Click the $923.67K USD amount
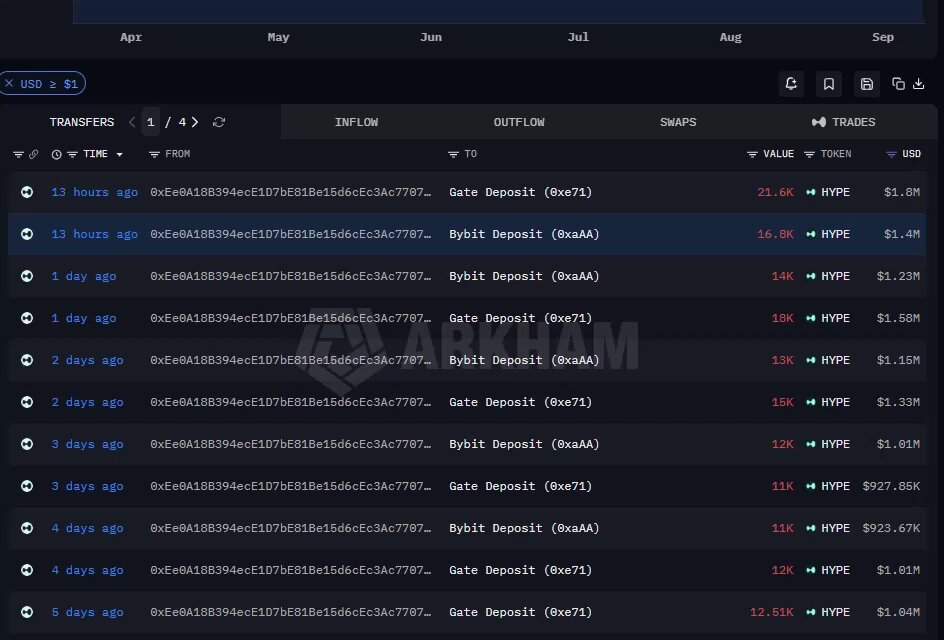The width and height of the screenshot is (944, 640). click(x=891, y=528)
